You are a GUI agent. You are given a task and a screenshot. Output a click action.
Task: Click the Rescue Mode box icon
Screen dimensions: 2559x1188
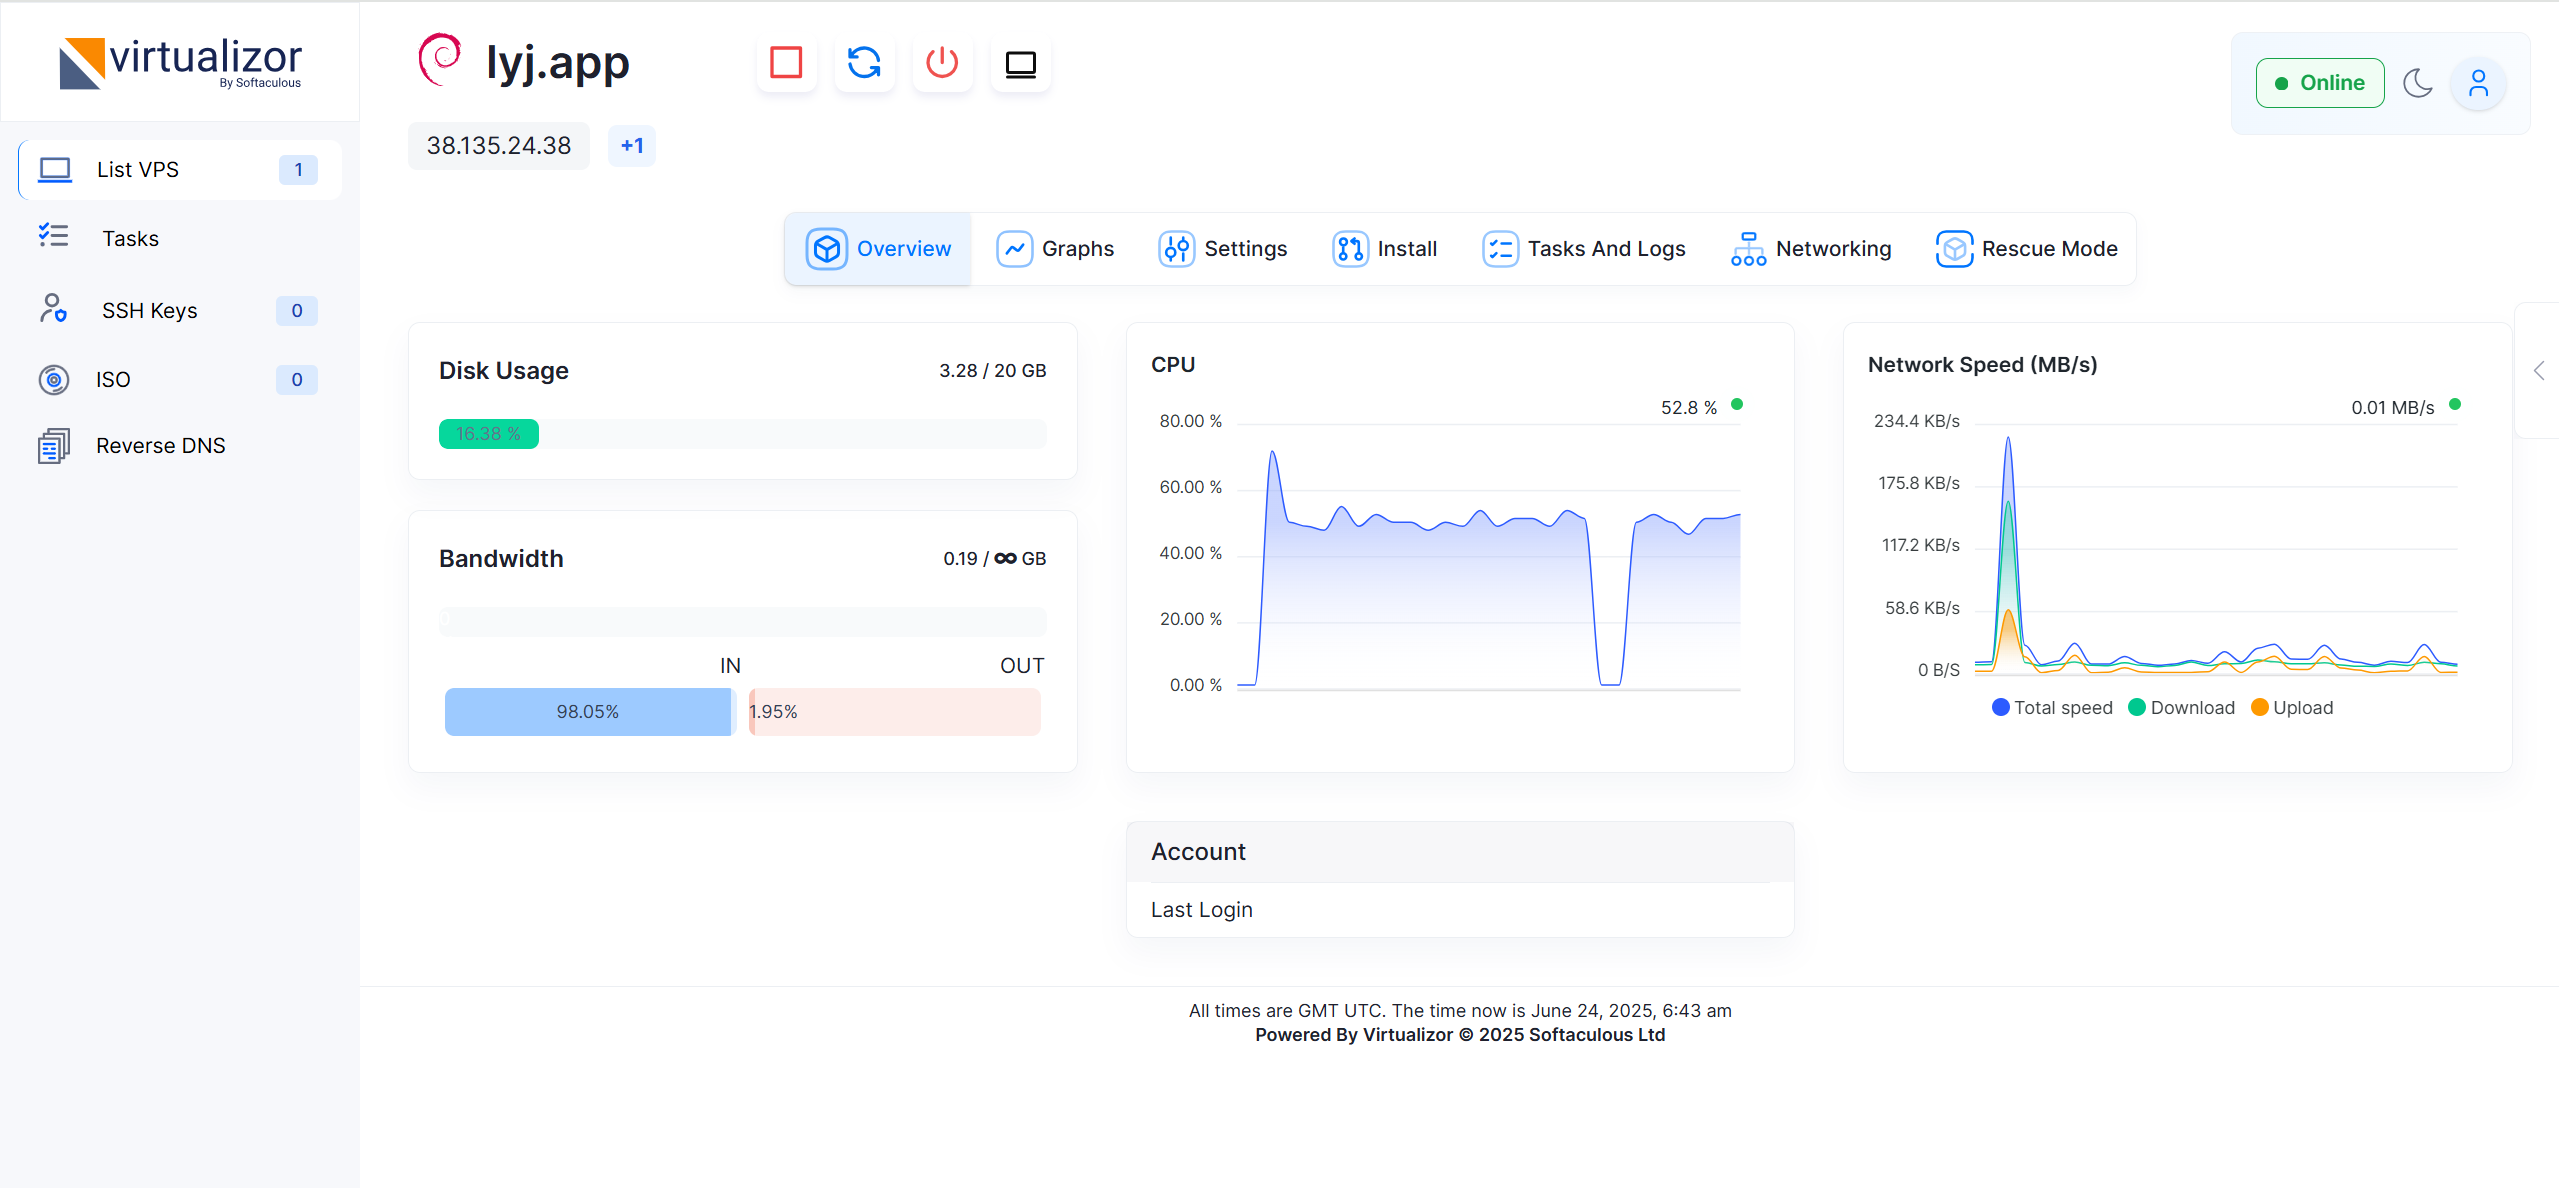tap(1954, 249)
